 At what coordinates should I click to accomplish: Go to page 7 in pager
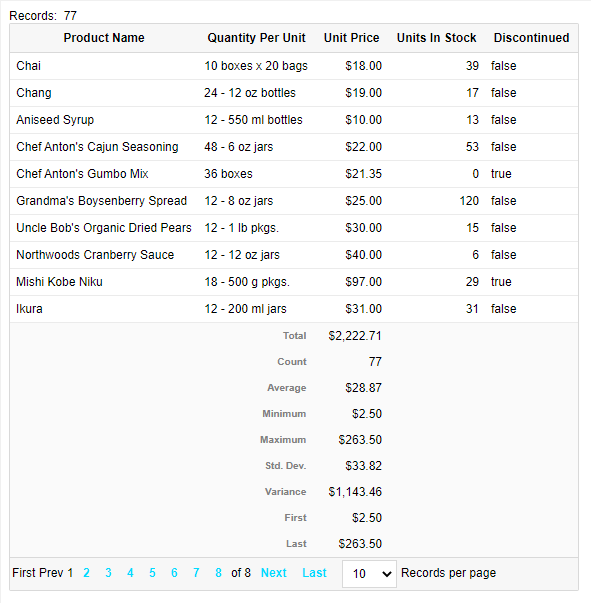pyautogui.click(x=196, y=573)
